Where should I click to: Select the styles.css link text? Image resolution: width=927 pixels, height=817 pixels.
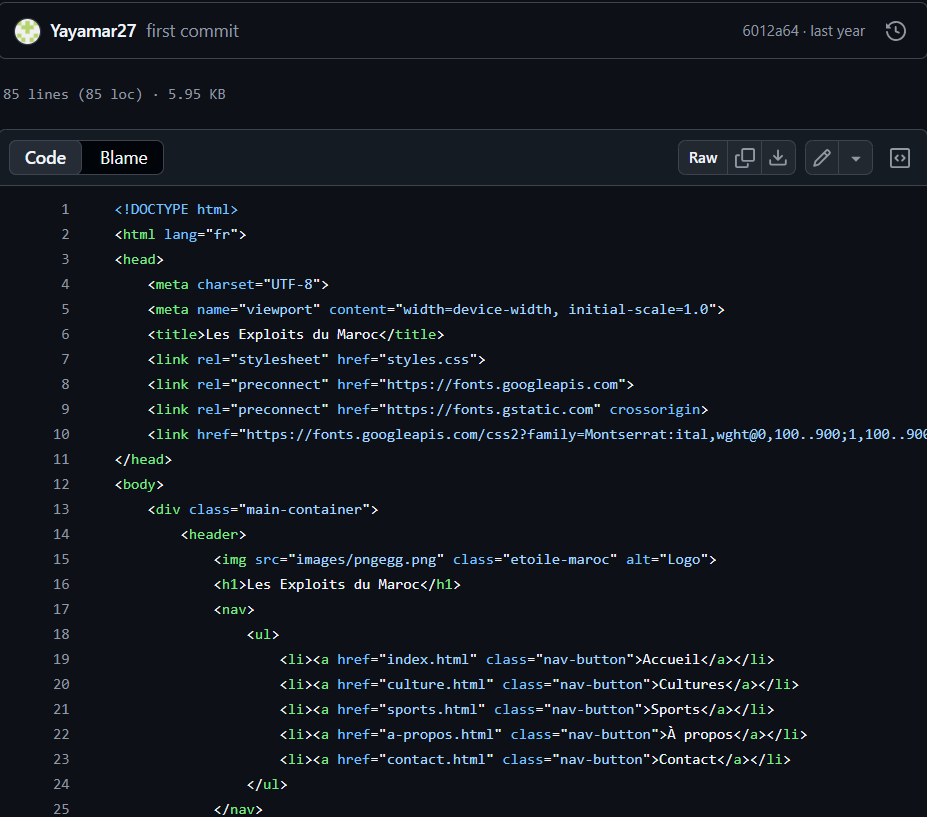[428, 359]
